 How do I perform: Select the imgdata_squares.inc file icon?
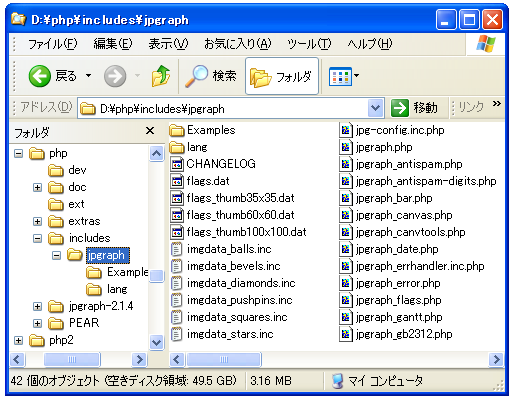tap(176, 317)
